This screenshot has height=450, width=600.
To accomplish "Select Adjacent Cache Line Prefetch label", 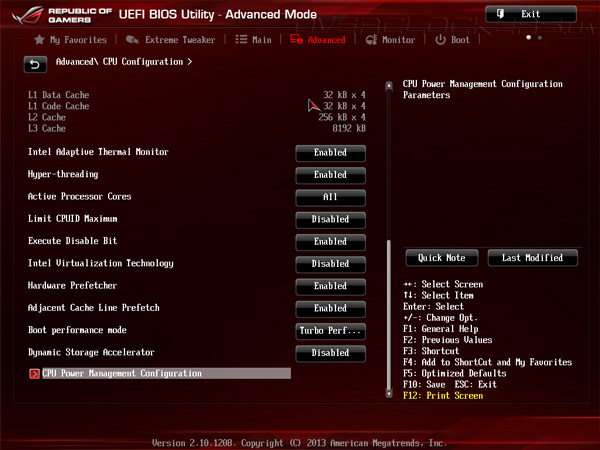I will pos(93,308).
